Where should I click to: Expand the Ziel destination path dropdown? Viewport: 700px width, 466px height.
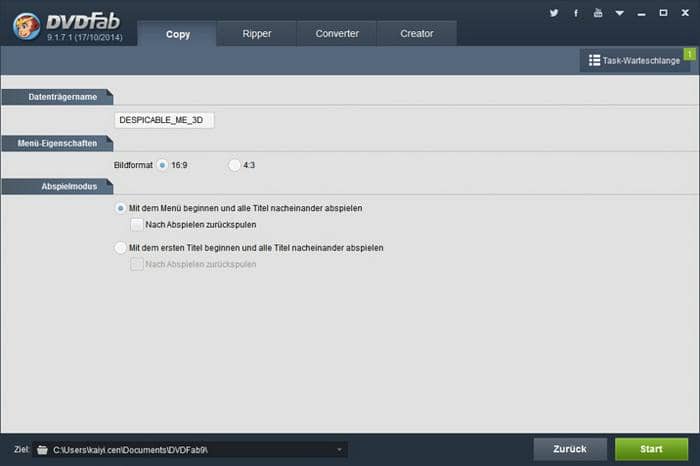pos(339,449)
